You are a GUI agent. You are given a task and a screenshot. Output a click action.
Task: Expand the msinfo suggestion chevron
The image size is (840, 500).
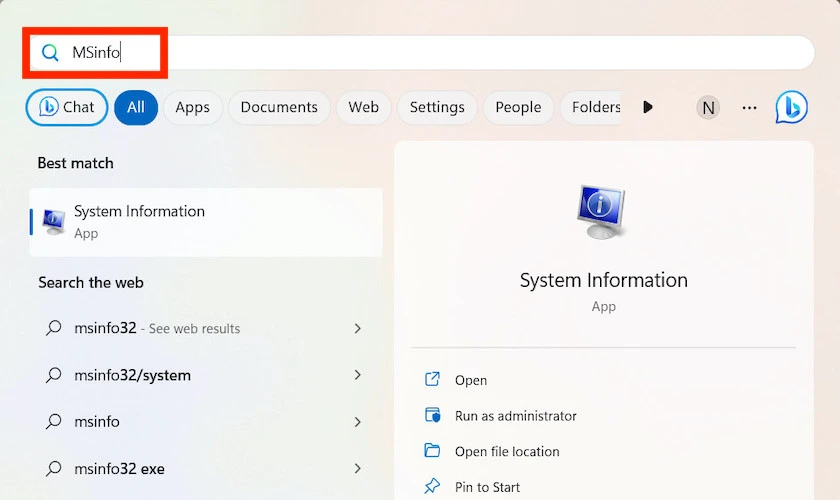pos(357,422)
